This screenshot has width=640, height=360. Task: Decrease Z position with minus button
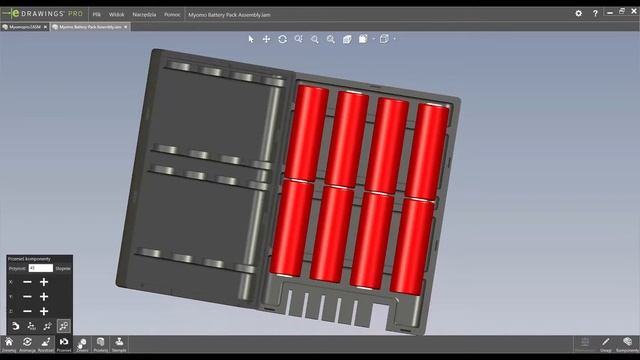27,311
